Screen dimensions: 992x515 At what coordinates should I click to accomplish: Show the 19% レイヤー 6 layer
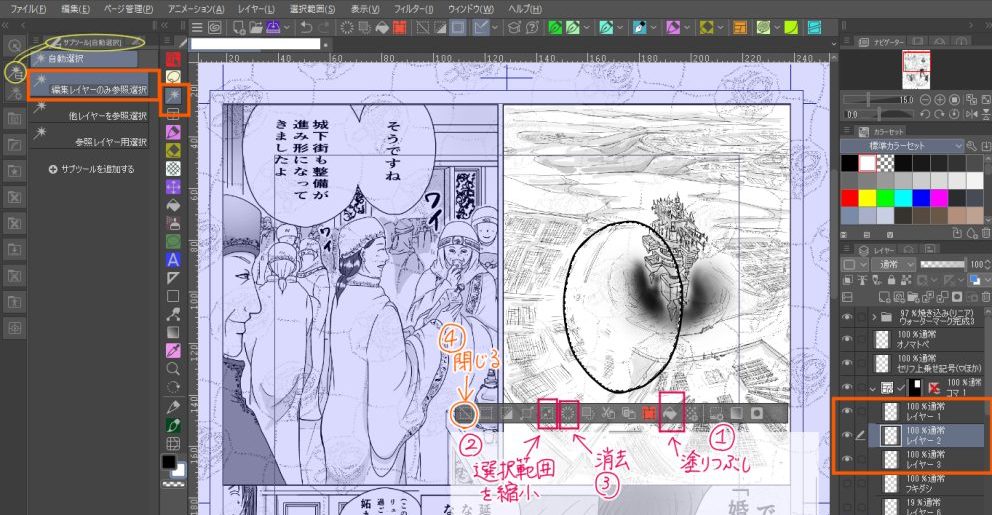(x=847, y=506)
